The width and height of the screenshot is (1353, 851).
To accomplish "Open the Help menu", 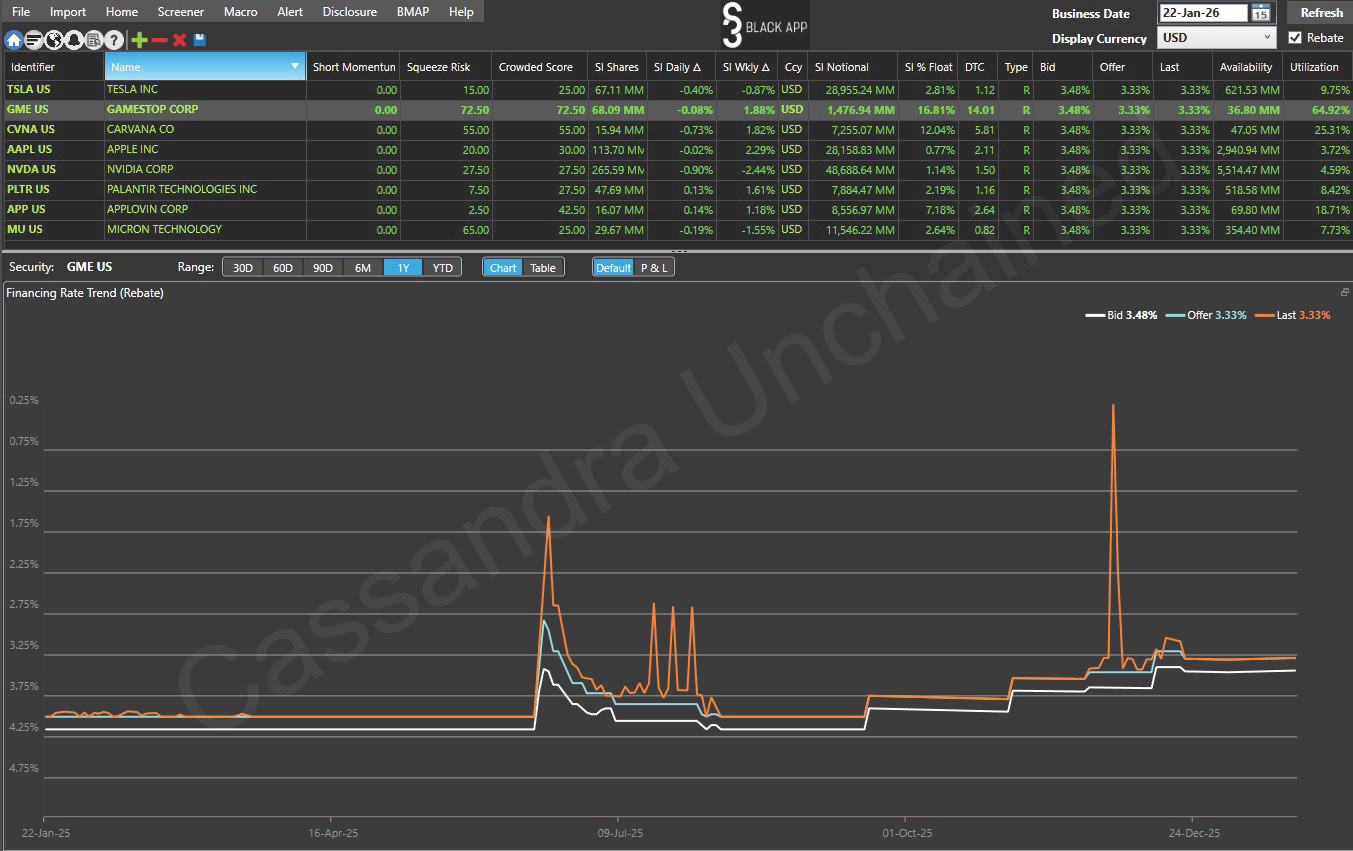I will 461,12.
